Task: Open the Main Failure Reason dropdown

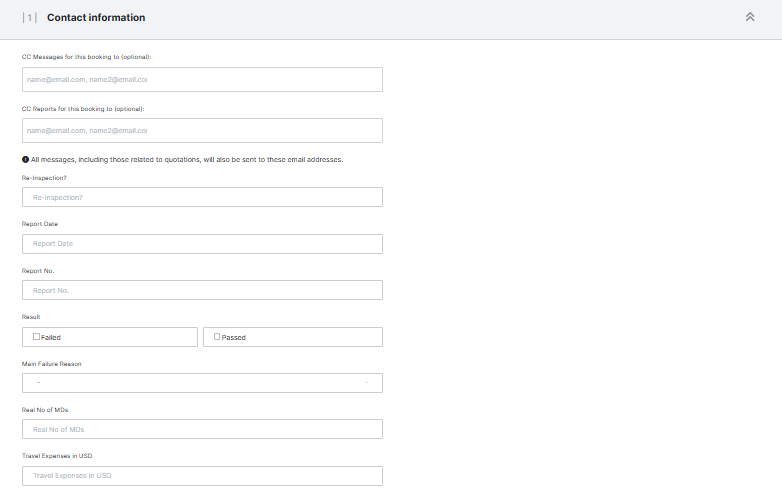Action: tap(202, 383)
